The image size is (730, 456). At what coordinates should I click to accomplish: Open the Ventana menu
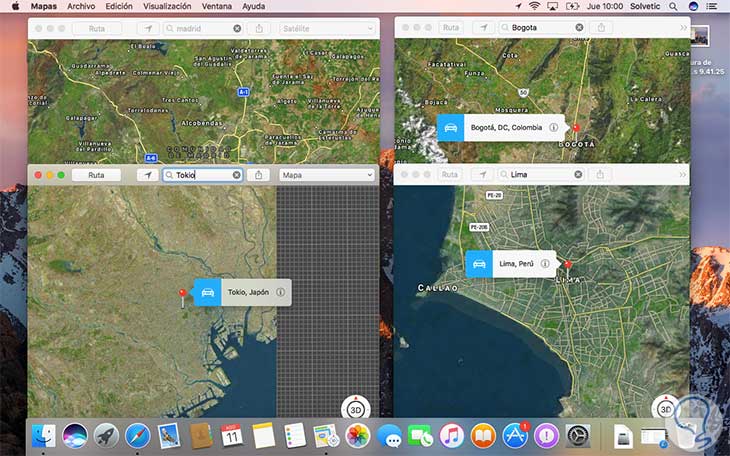(216, 6)
